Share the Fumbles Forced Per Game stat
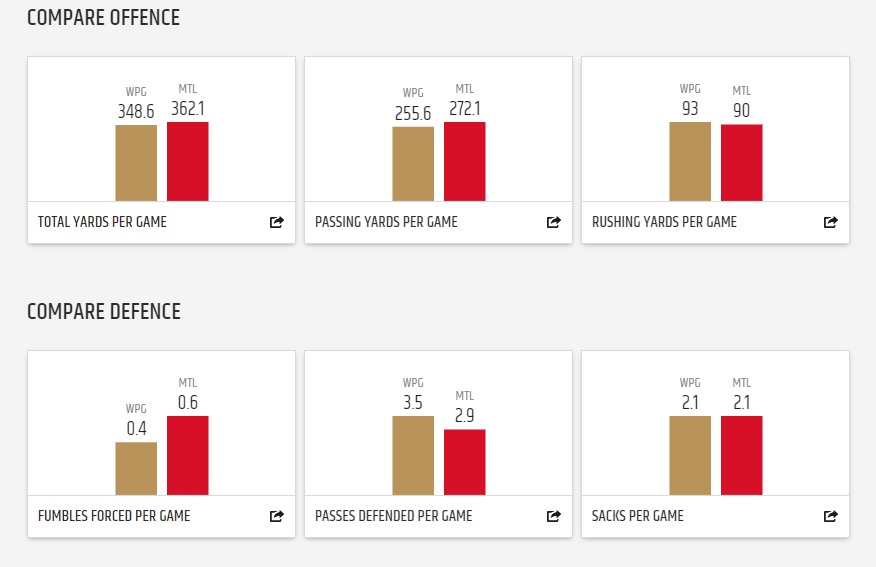The image size is (876, 567). (277, 516)
